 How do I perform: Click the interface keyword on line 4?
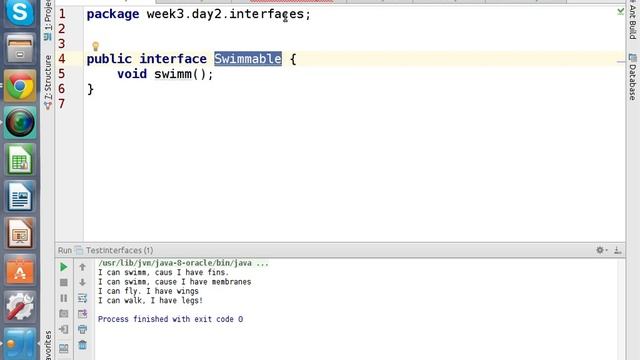point(173,59)
